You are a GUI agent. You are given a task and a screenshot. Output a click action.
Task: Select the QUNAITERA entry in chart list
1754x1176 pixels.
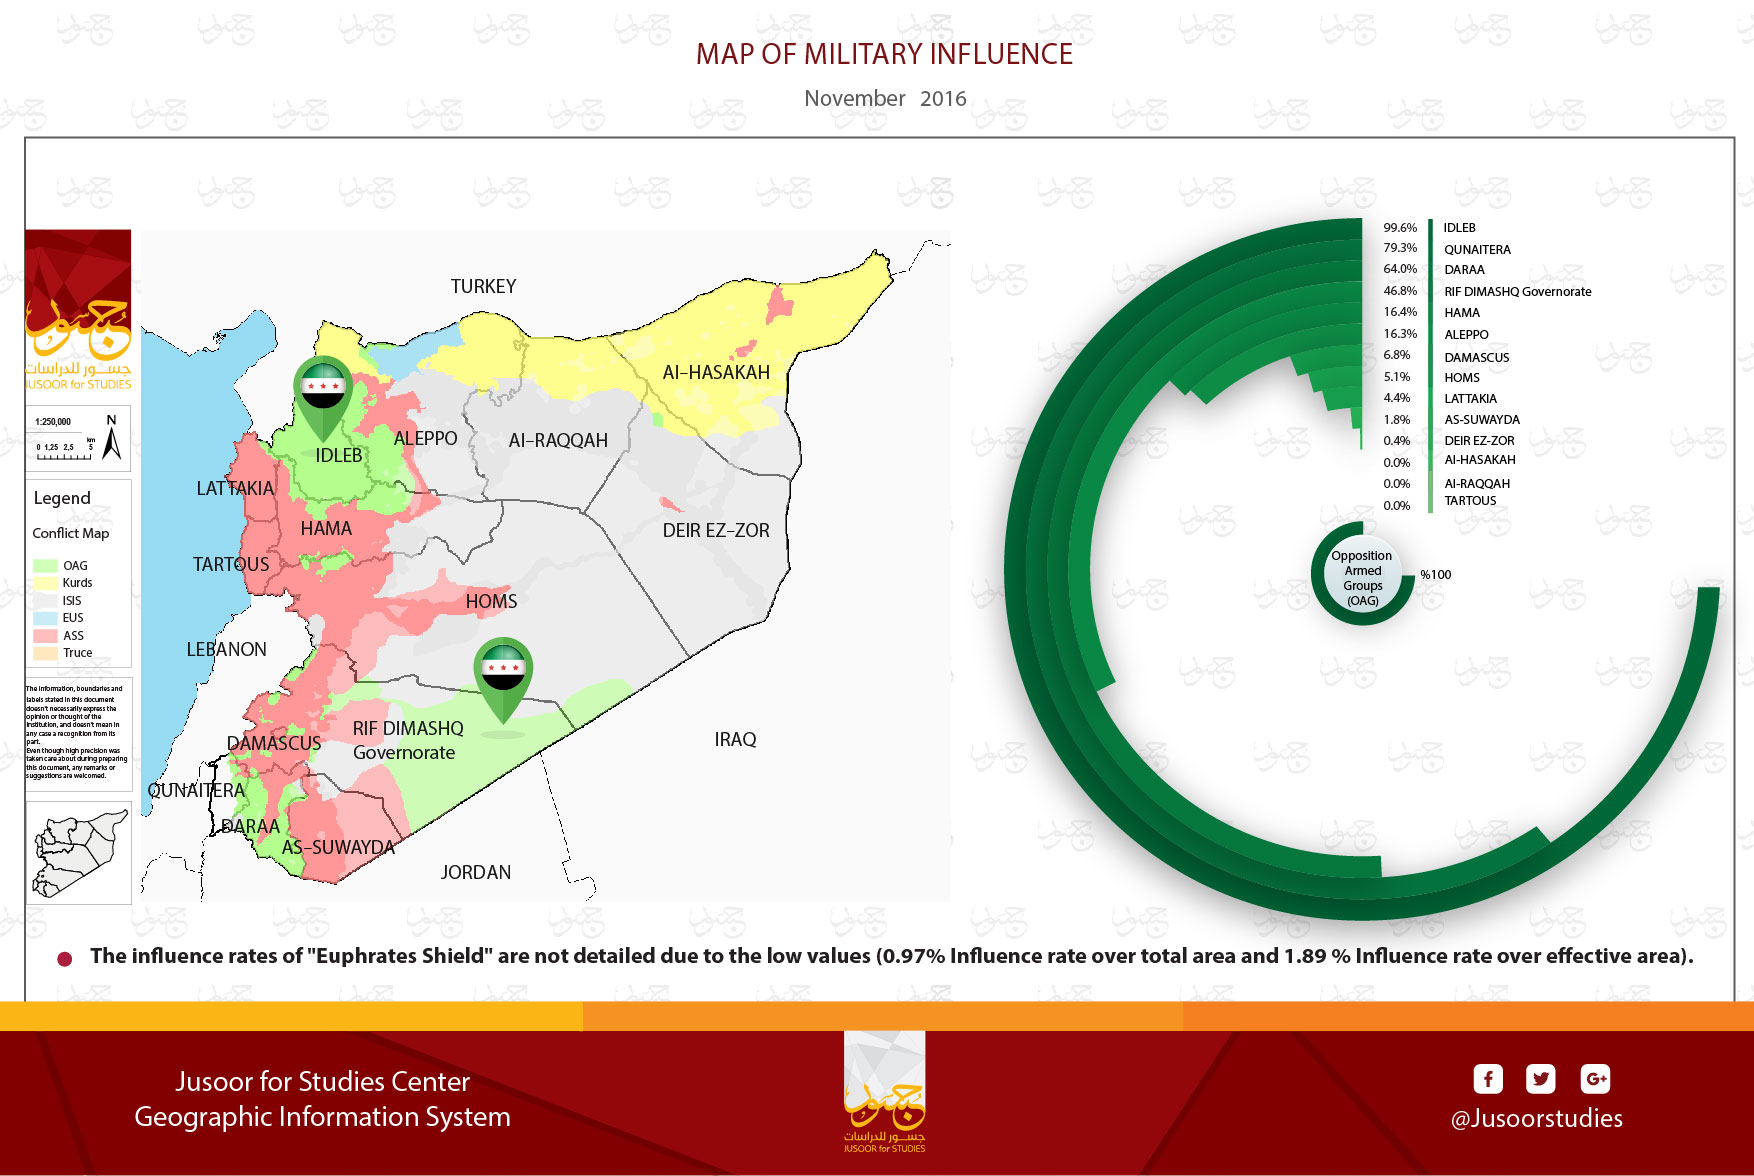coord(1477,250)
